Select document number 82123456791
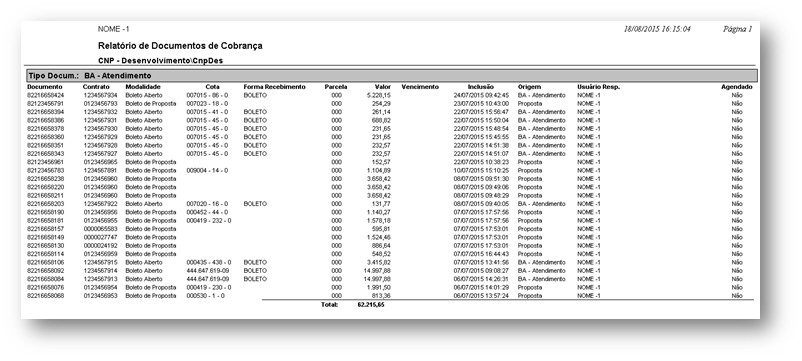This screenshot has height=361, width=802. 46,103
